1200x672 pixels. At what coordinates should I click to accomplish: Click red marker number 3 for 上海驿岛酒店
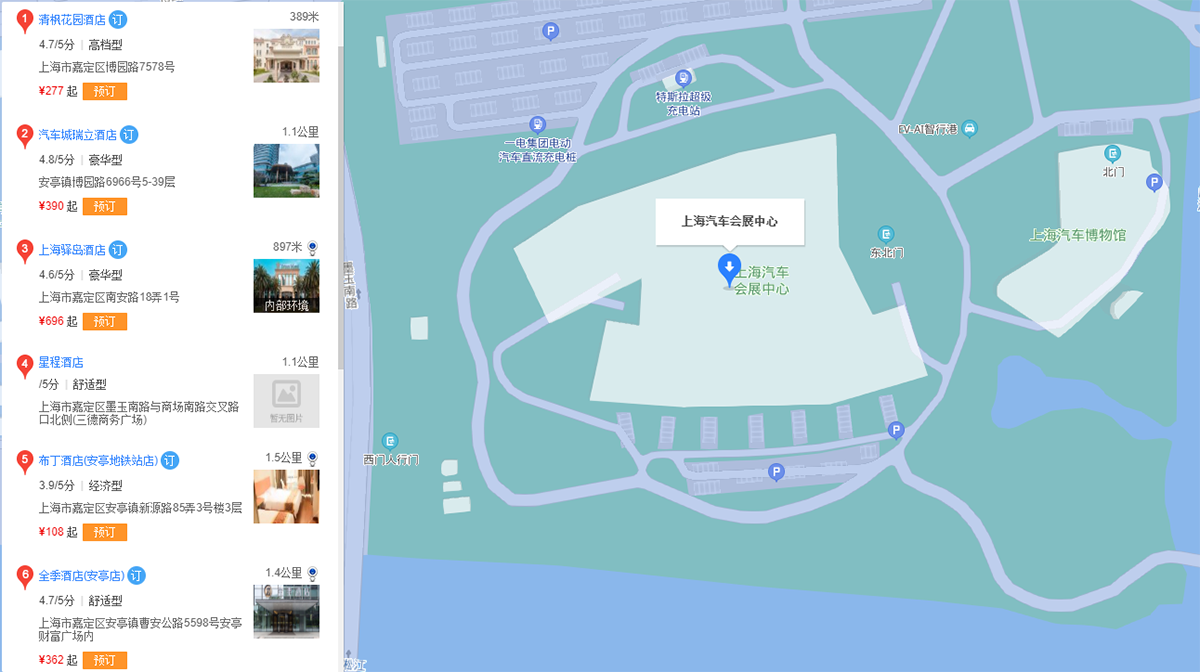tap(24, 250)
